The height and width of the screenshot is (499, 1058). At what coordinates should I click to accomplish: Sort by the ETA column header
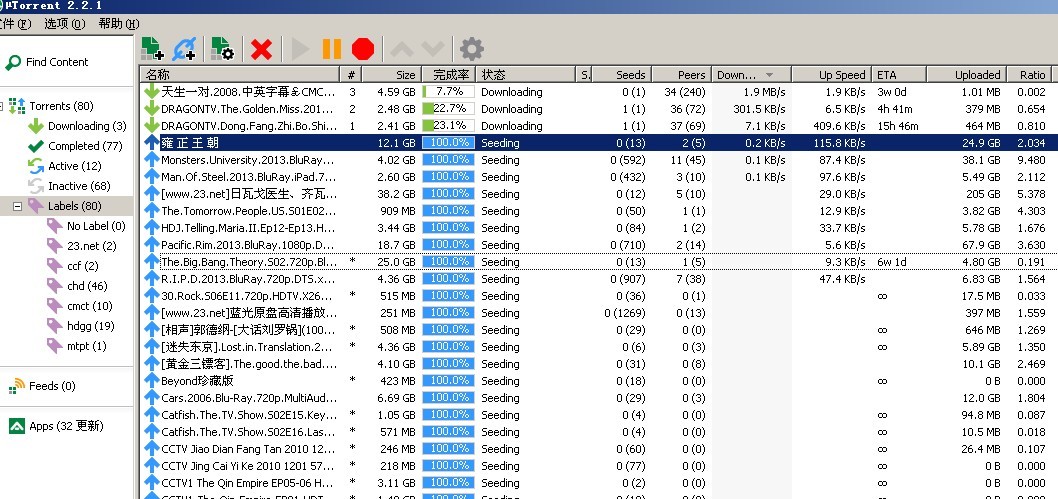(x=899, y=74)
